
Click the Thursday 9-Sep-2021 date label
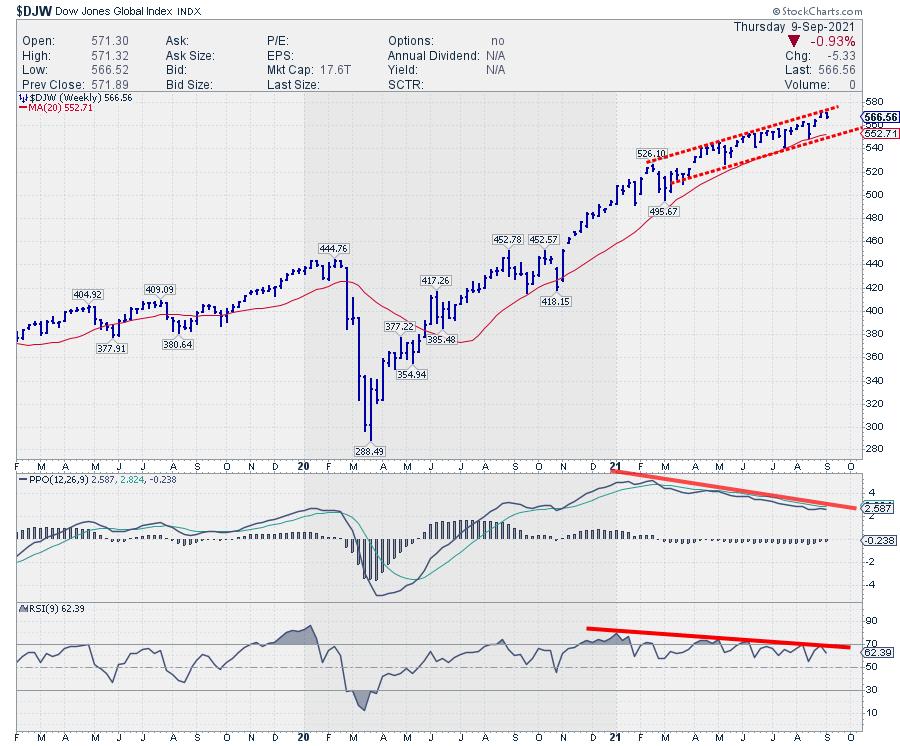click(x=821, y=26)
